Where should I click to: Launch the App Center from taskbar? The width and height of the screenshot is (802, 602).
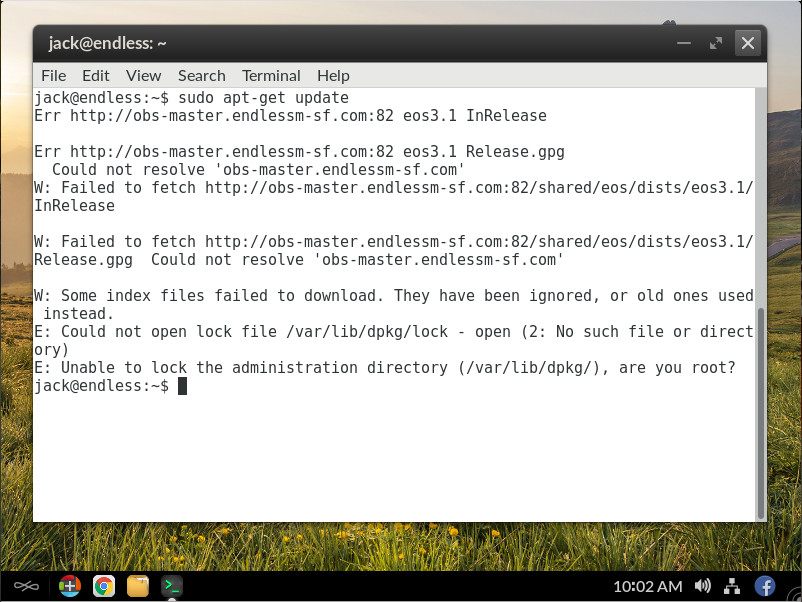pos(69,586)
